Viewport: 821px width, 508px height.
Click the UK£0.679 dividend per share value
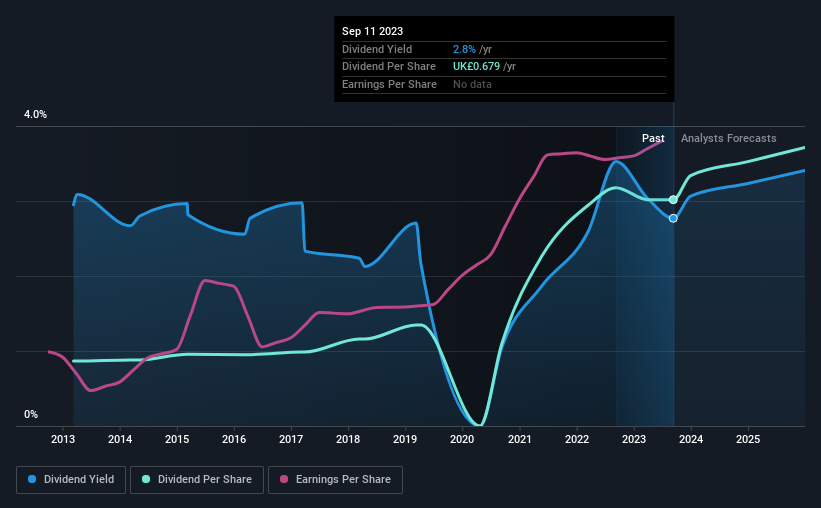(476, 67)
